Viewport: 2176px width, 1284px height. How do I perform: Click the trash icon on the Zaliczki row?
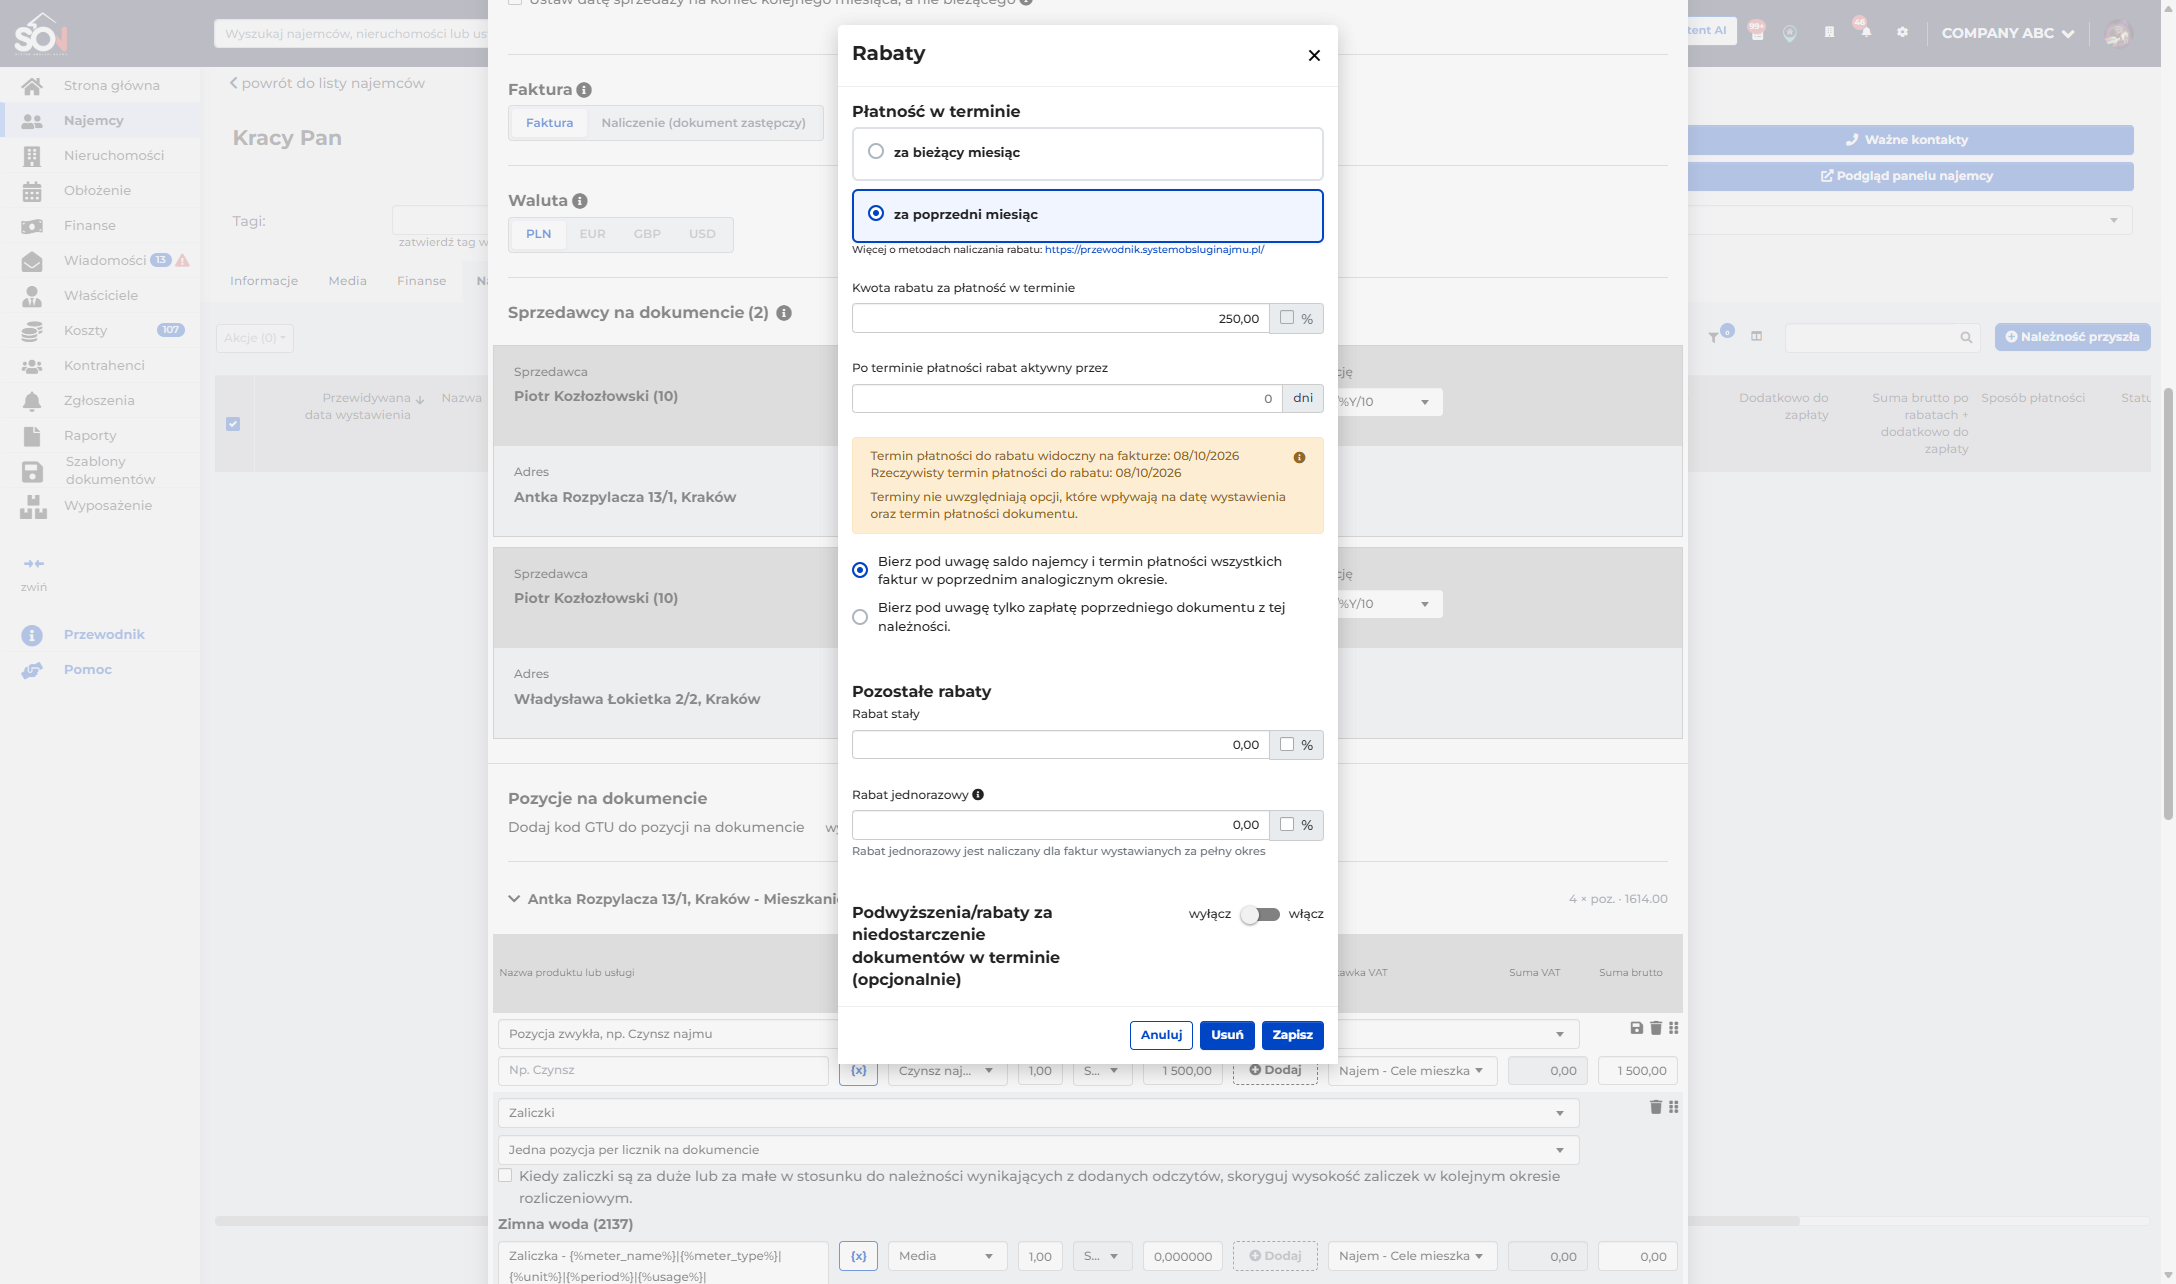[1655, 1107]
